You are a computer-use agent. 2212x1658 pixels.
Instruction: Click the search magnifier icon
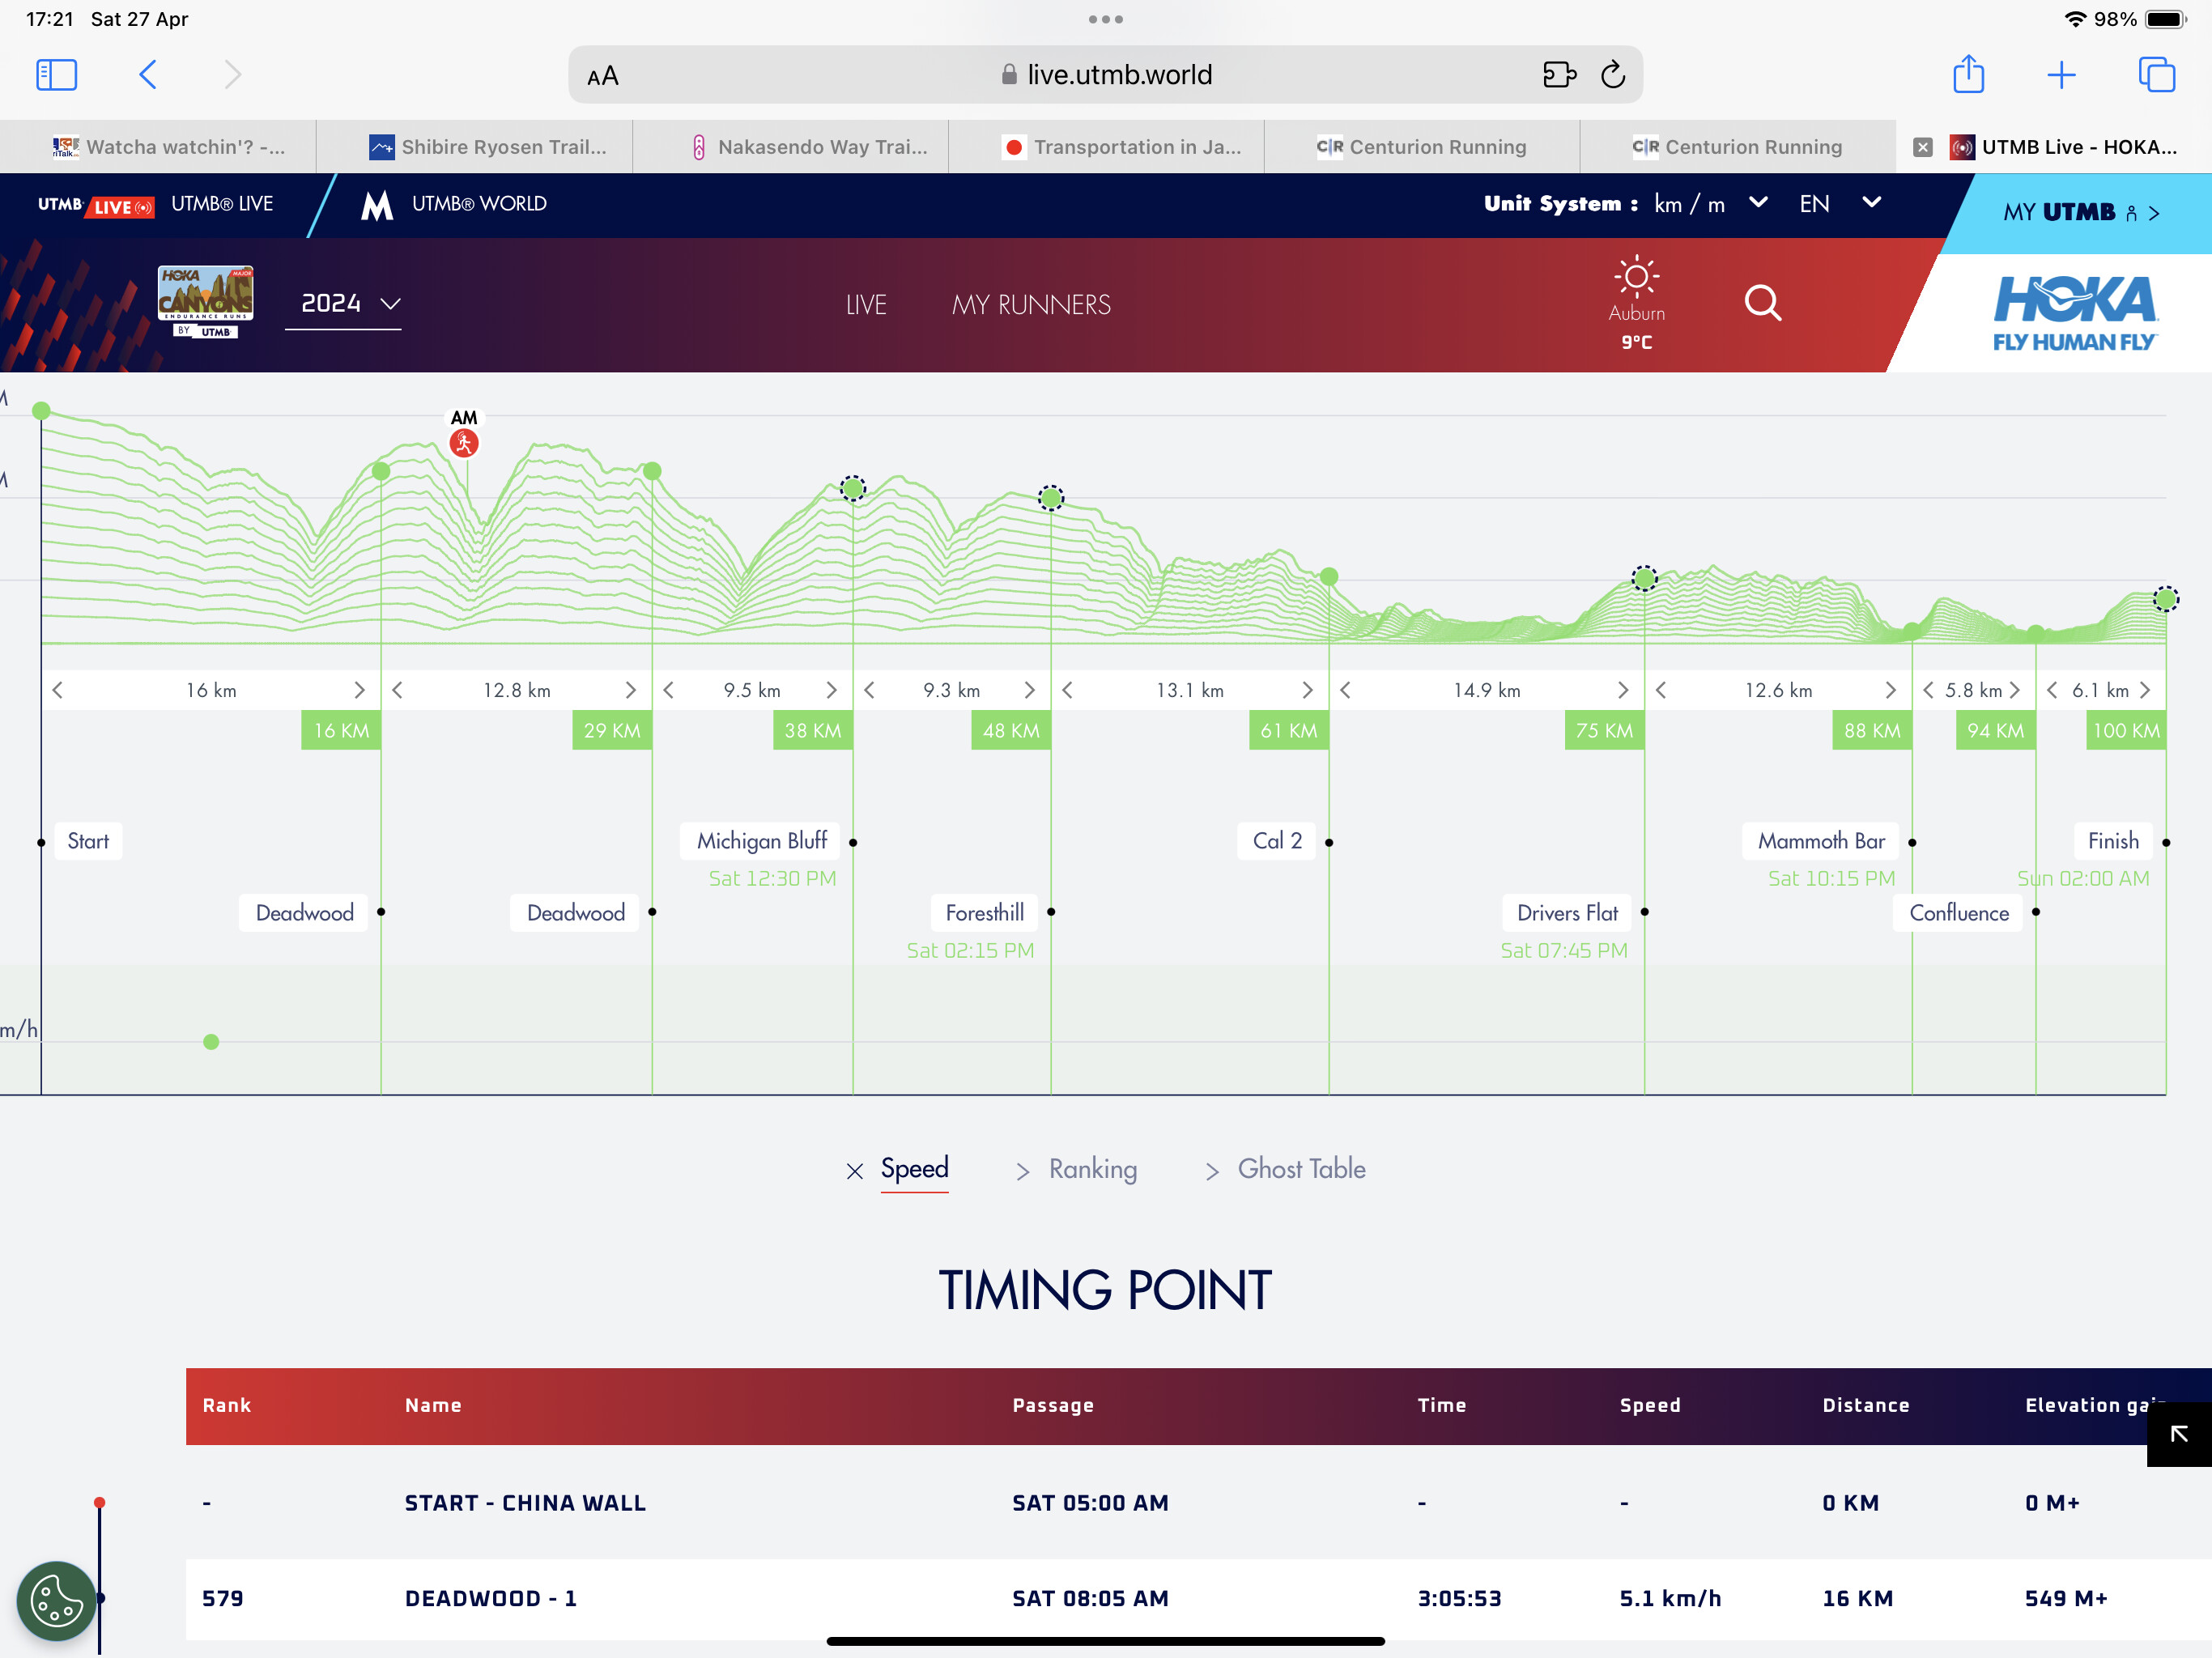(x=1762, y=302)
